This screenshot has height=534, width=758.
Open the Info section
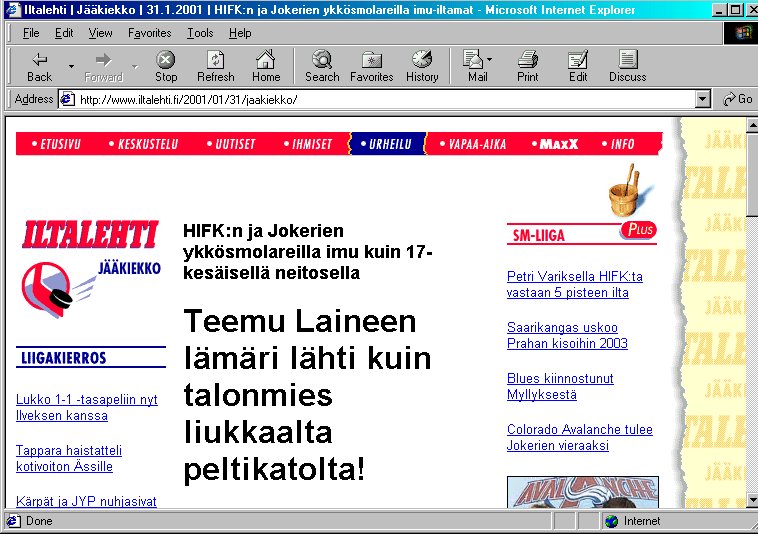618,144
